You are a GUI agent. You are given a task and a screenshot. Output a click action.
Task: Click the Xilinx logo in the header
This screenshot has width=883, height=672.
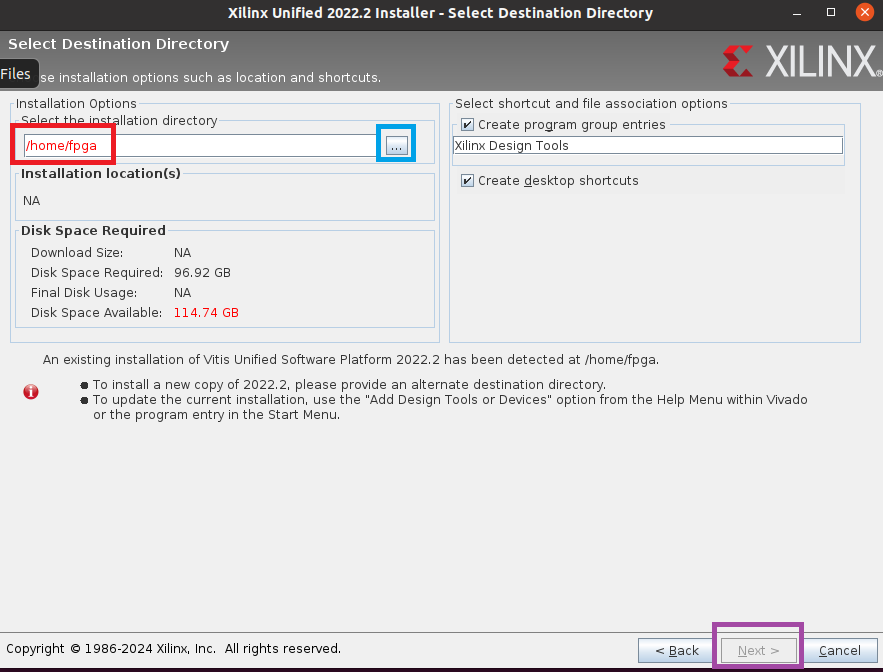pyautogui.click(x=801, y=61)
